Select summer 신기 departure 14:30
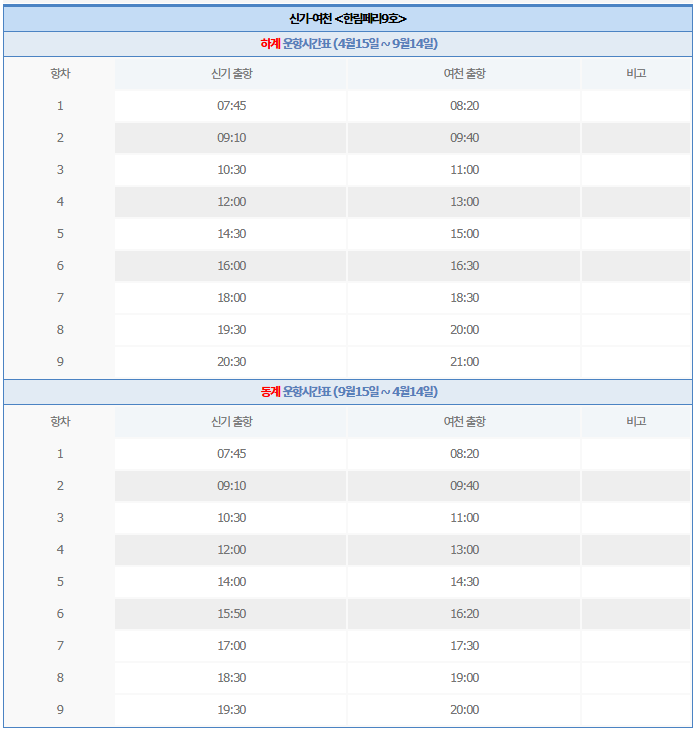Screen dimensions: 697x731 tap(232, 234)
